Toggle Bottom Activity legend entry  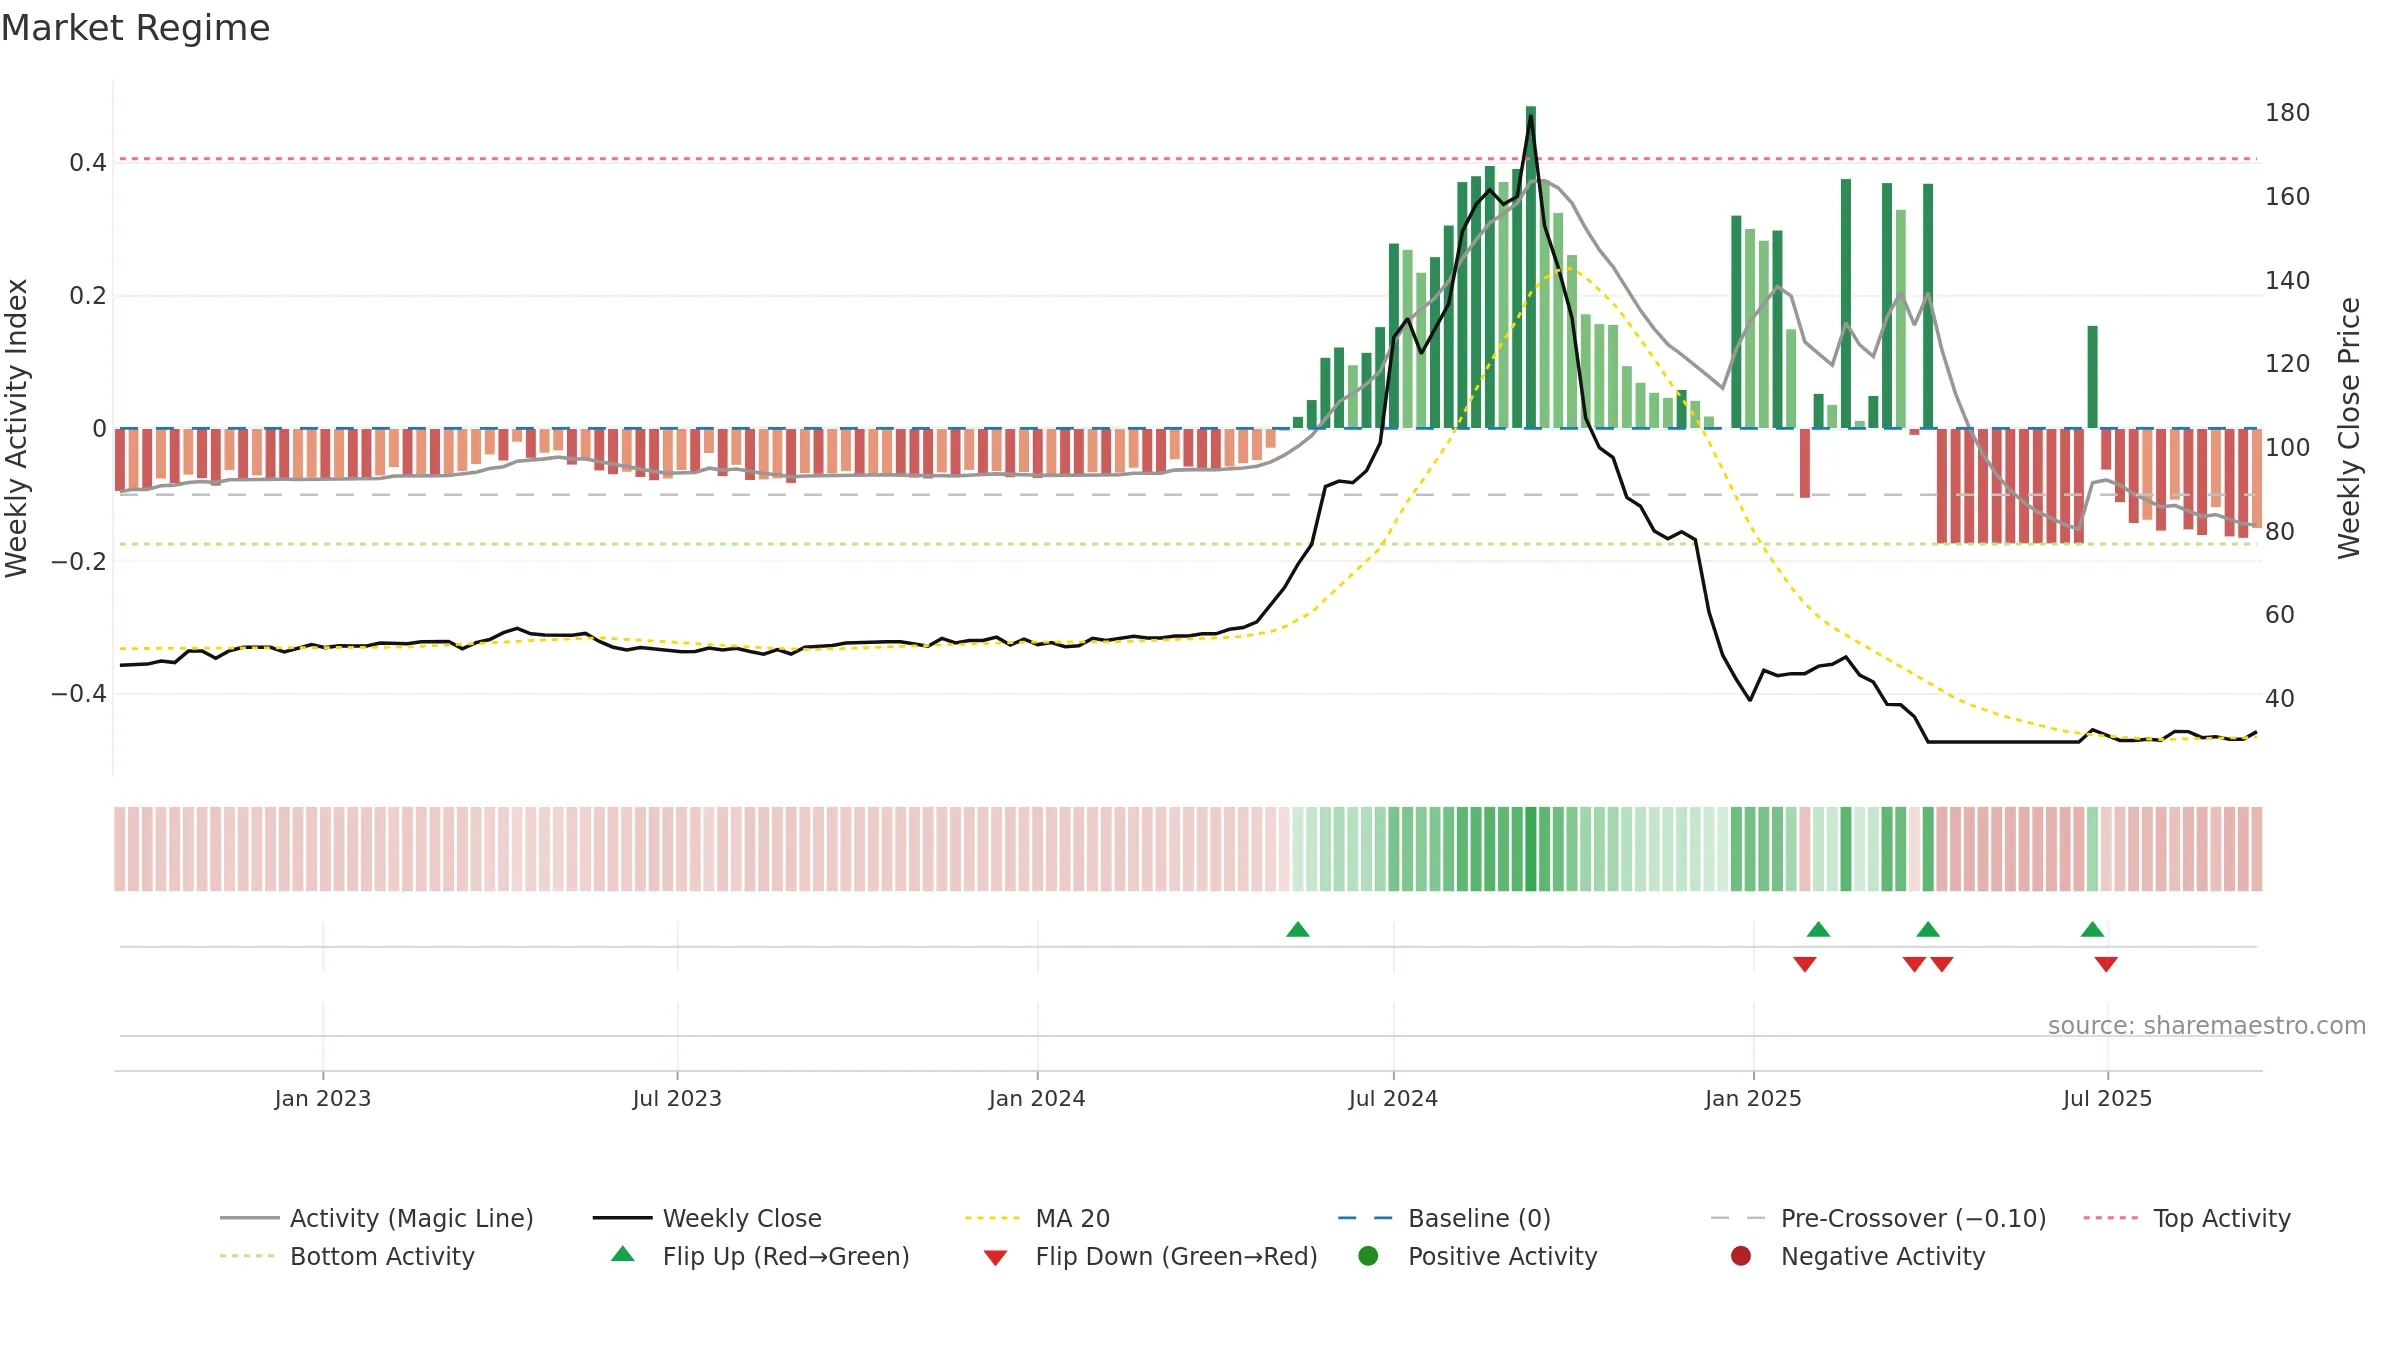pos(347,1256)
